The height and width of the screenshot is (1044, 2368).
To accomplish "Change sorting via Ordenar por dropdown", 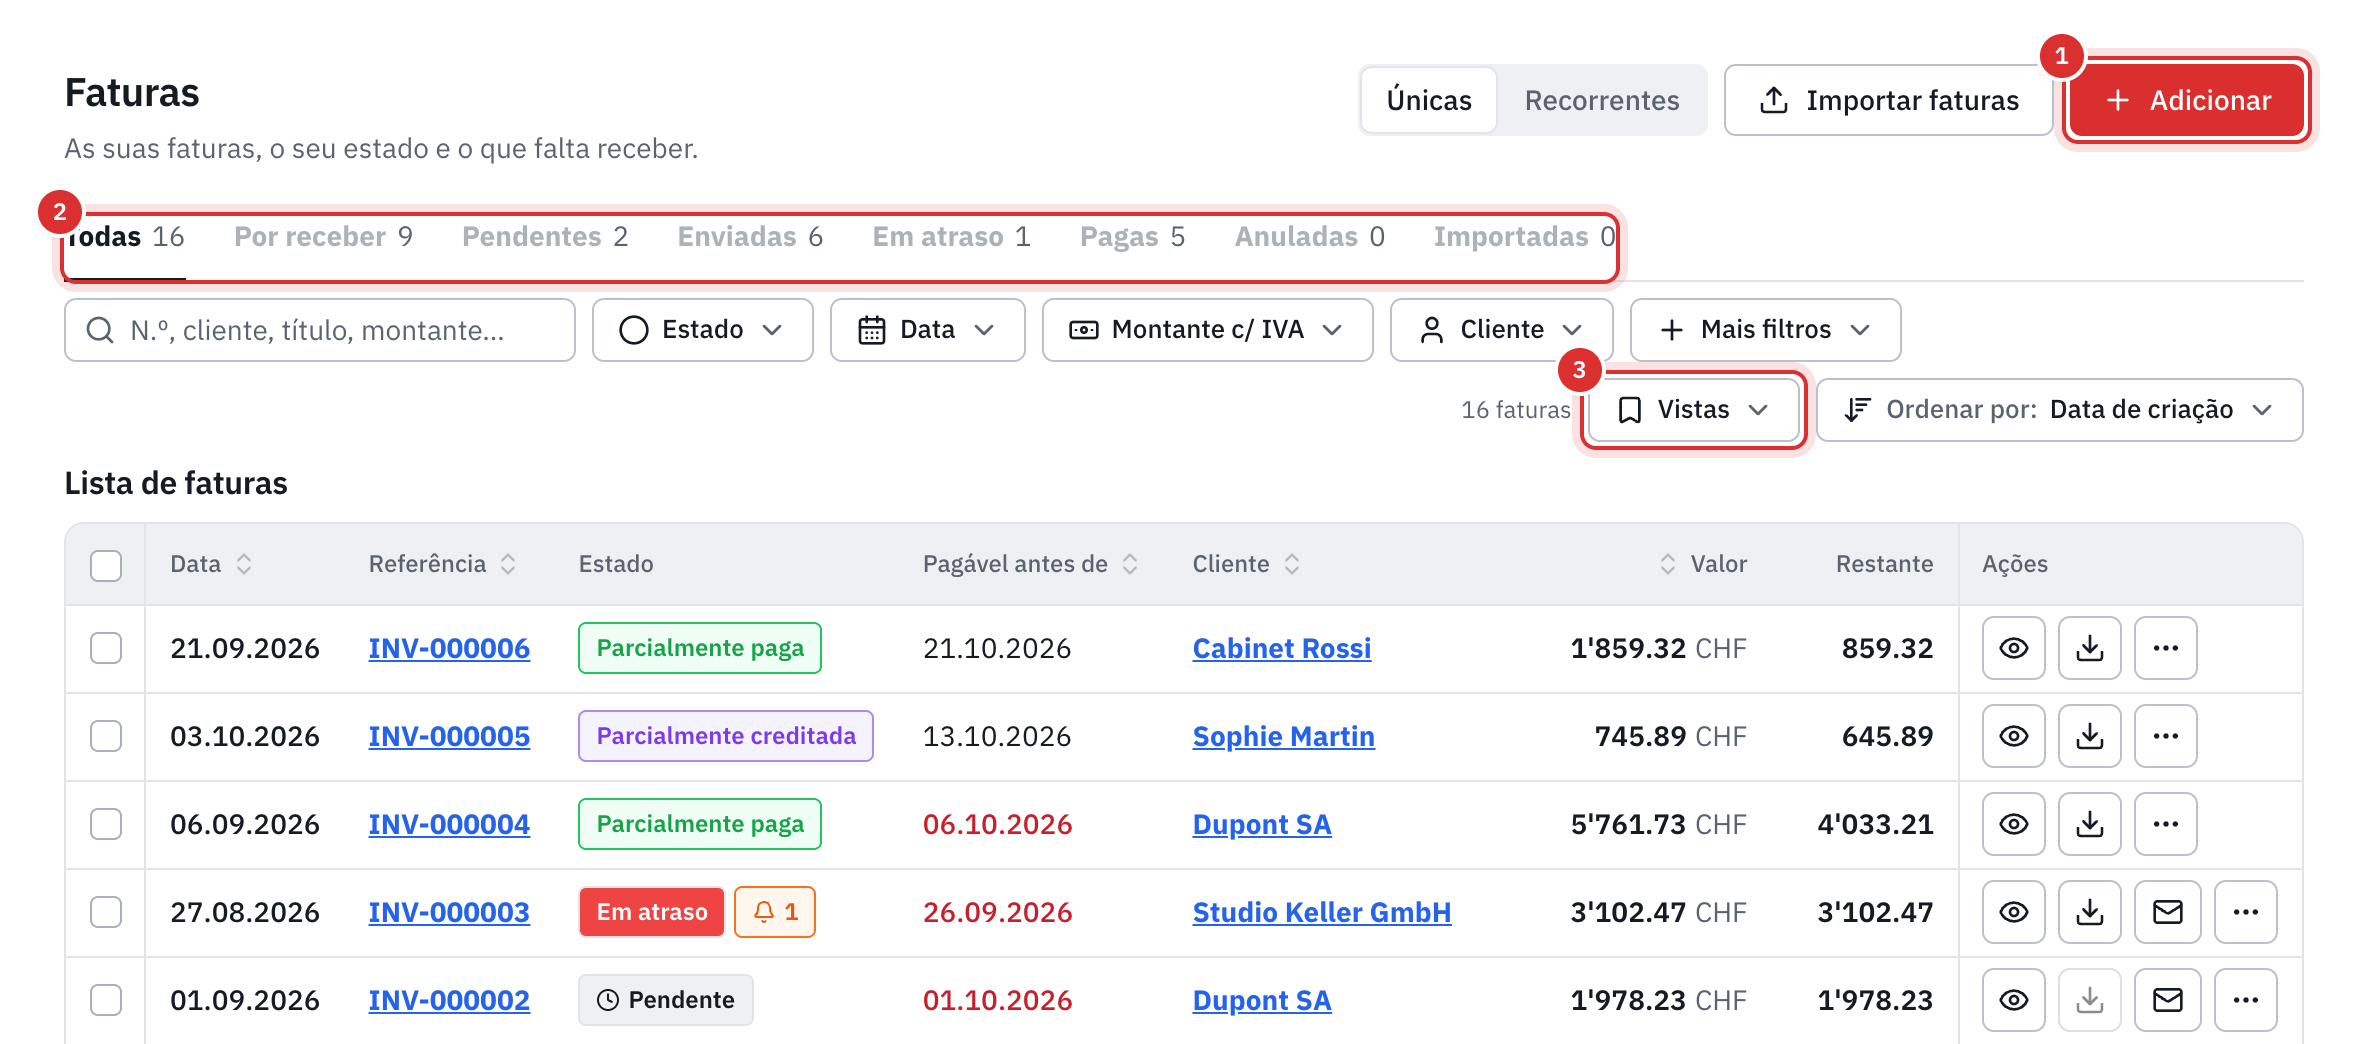I will tap(2059, 410).
